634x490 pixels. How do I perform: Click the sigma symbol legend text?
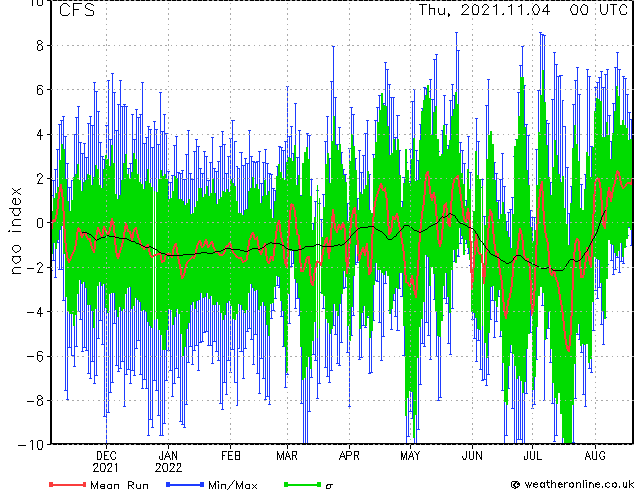click(329, 486)
